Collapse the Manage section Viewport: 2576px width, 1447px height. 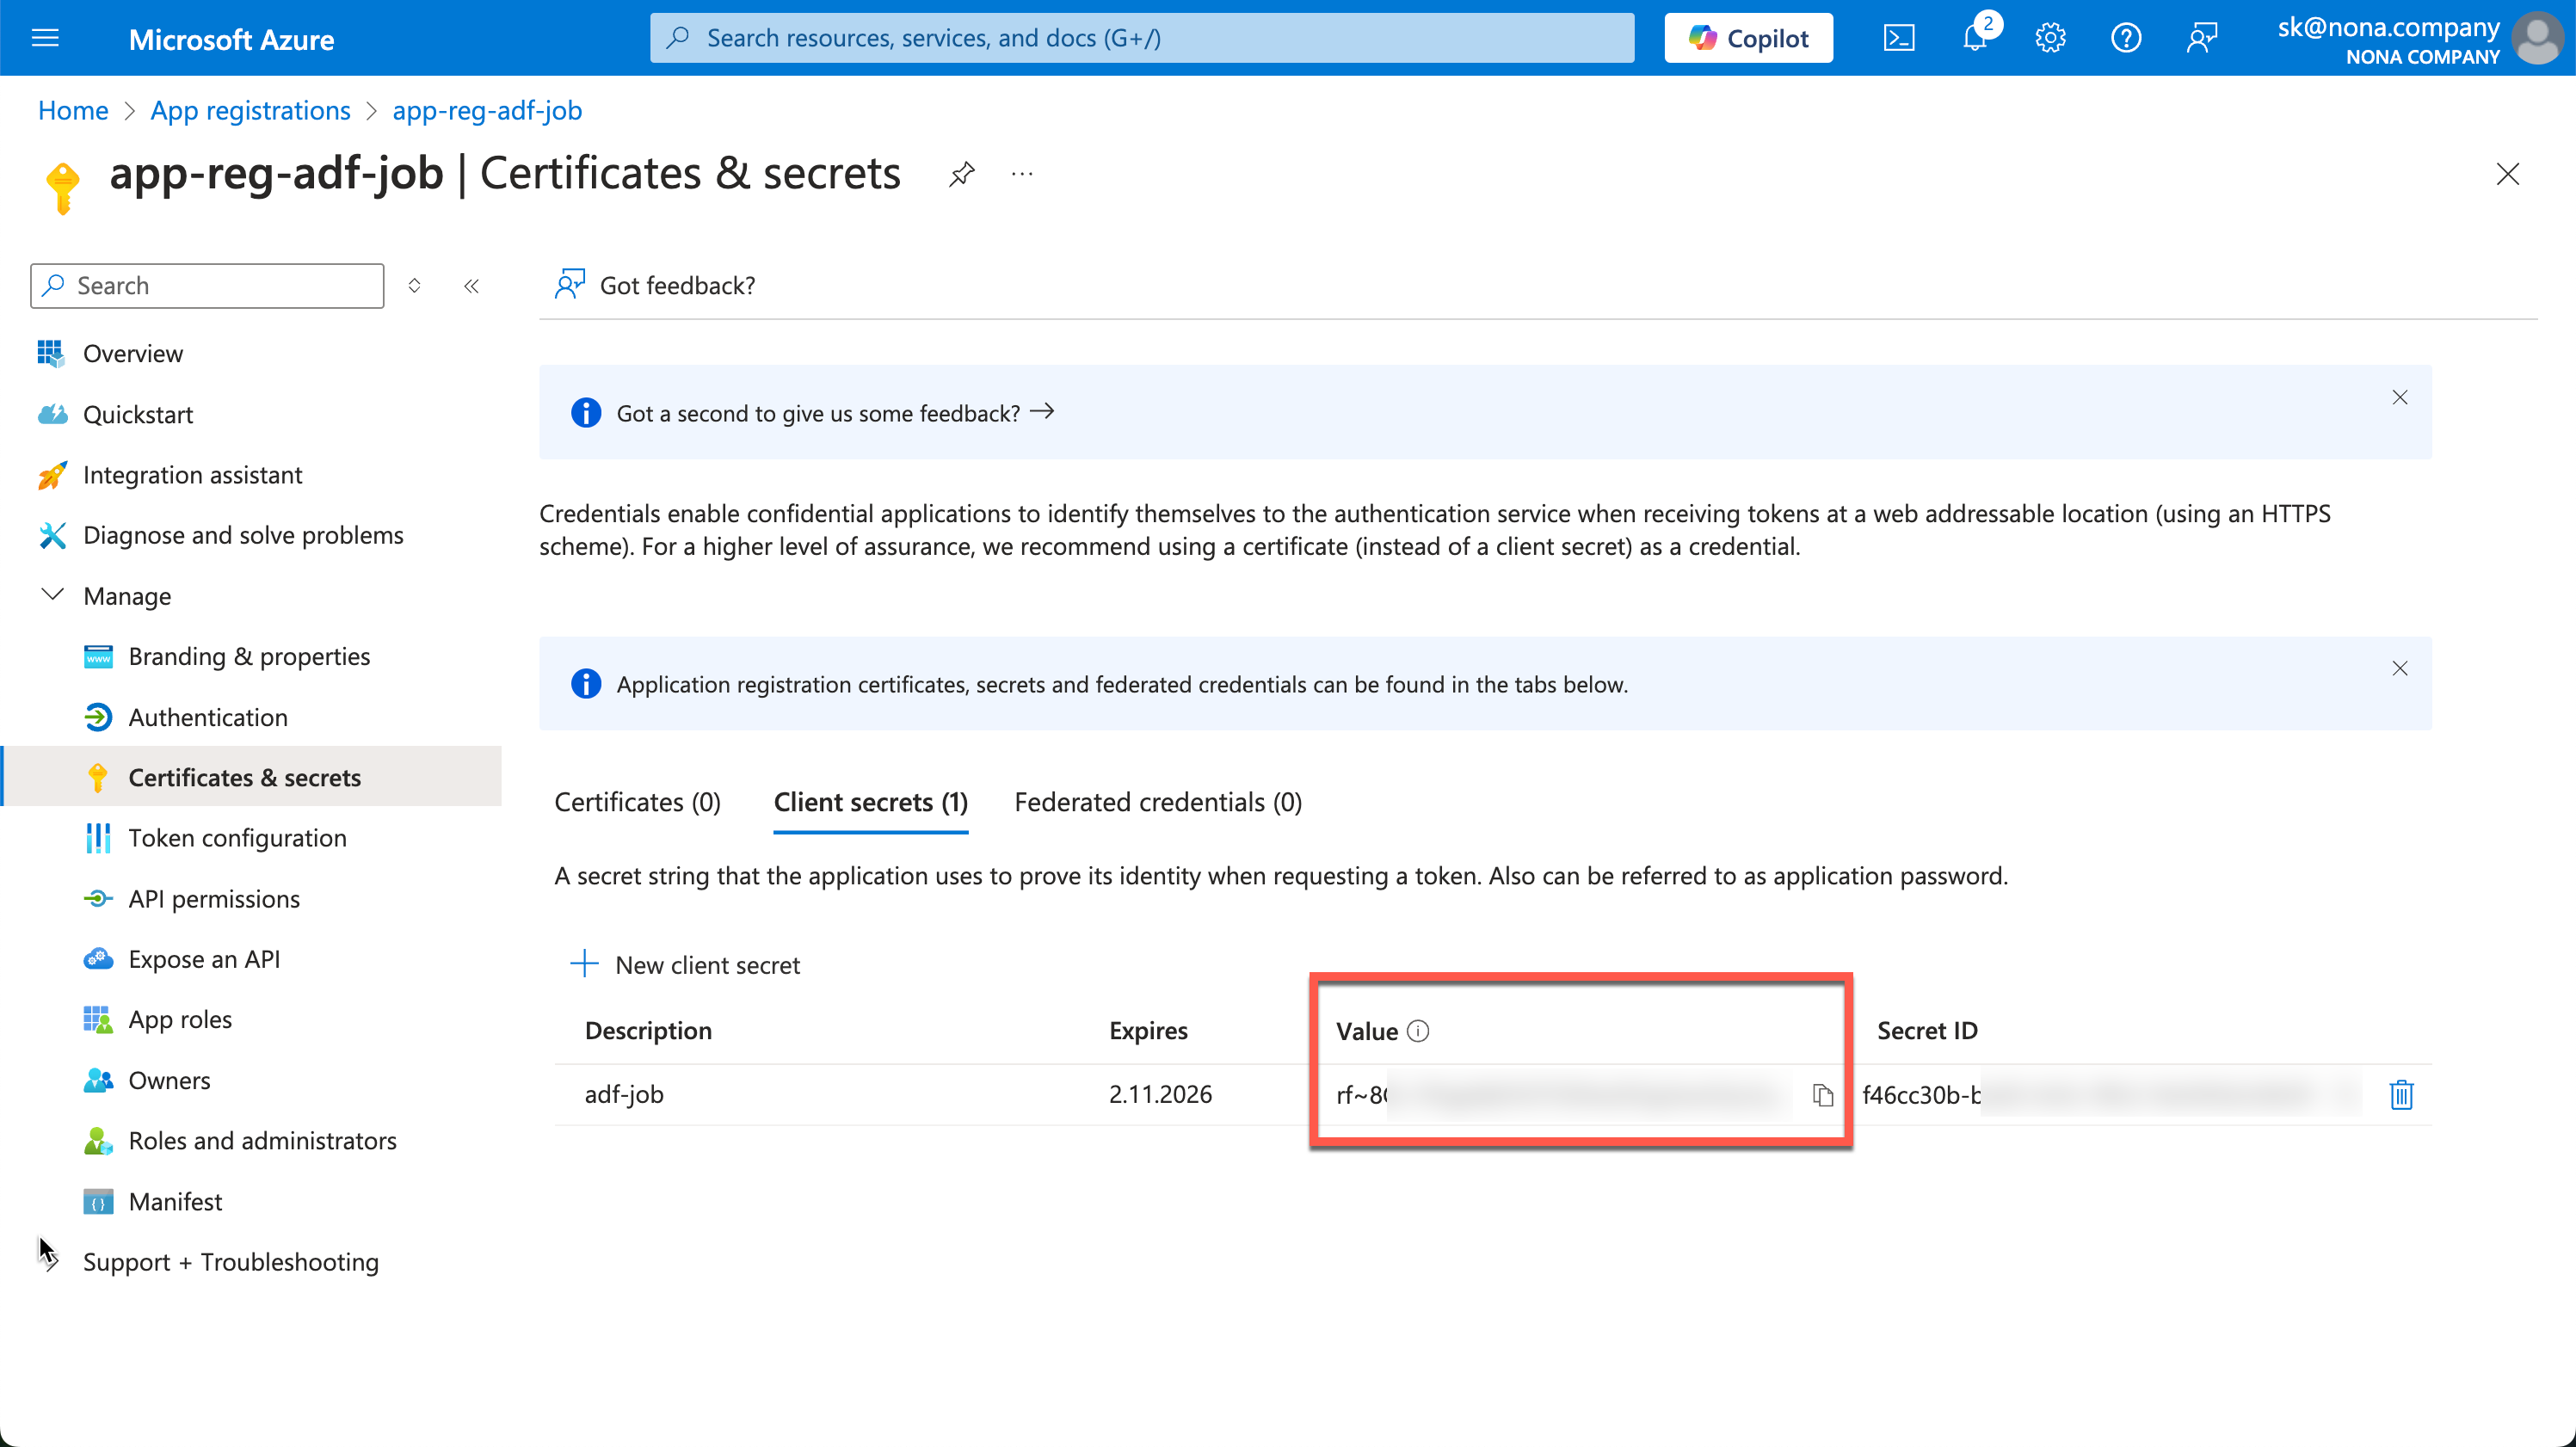click(52, 595)
